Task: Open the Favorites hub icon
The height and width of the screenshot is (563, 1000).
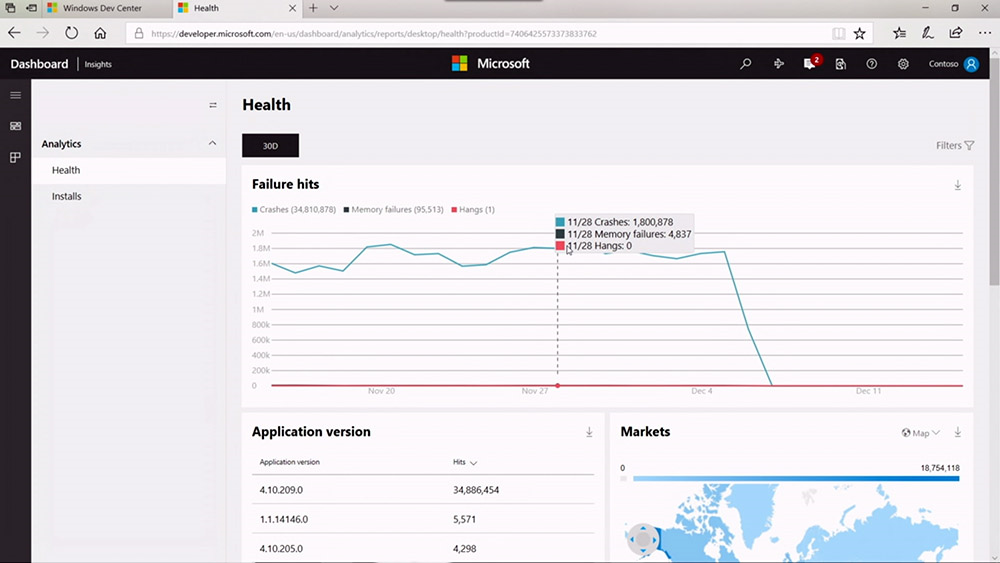Action: click(x=899, y=33)
